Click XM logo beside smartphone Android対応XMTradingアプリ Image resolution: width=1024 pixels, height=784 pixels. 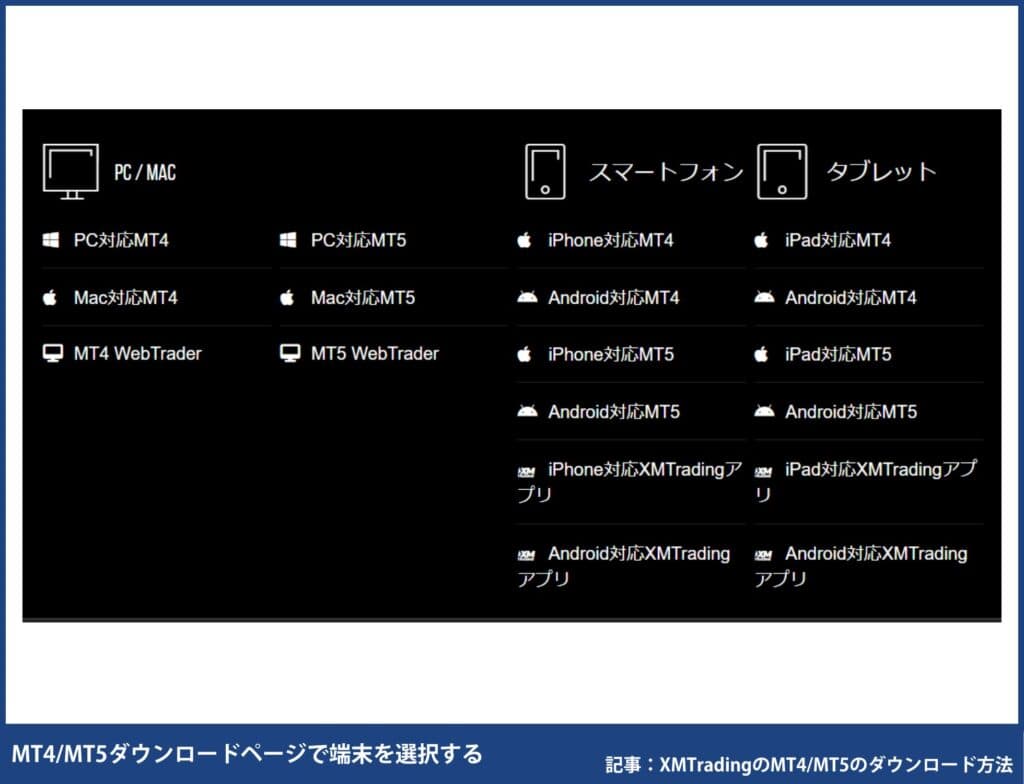(526, 555)
